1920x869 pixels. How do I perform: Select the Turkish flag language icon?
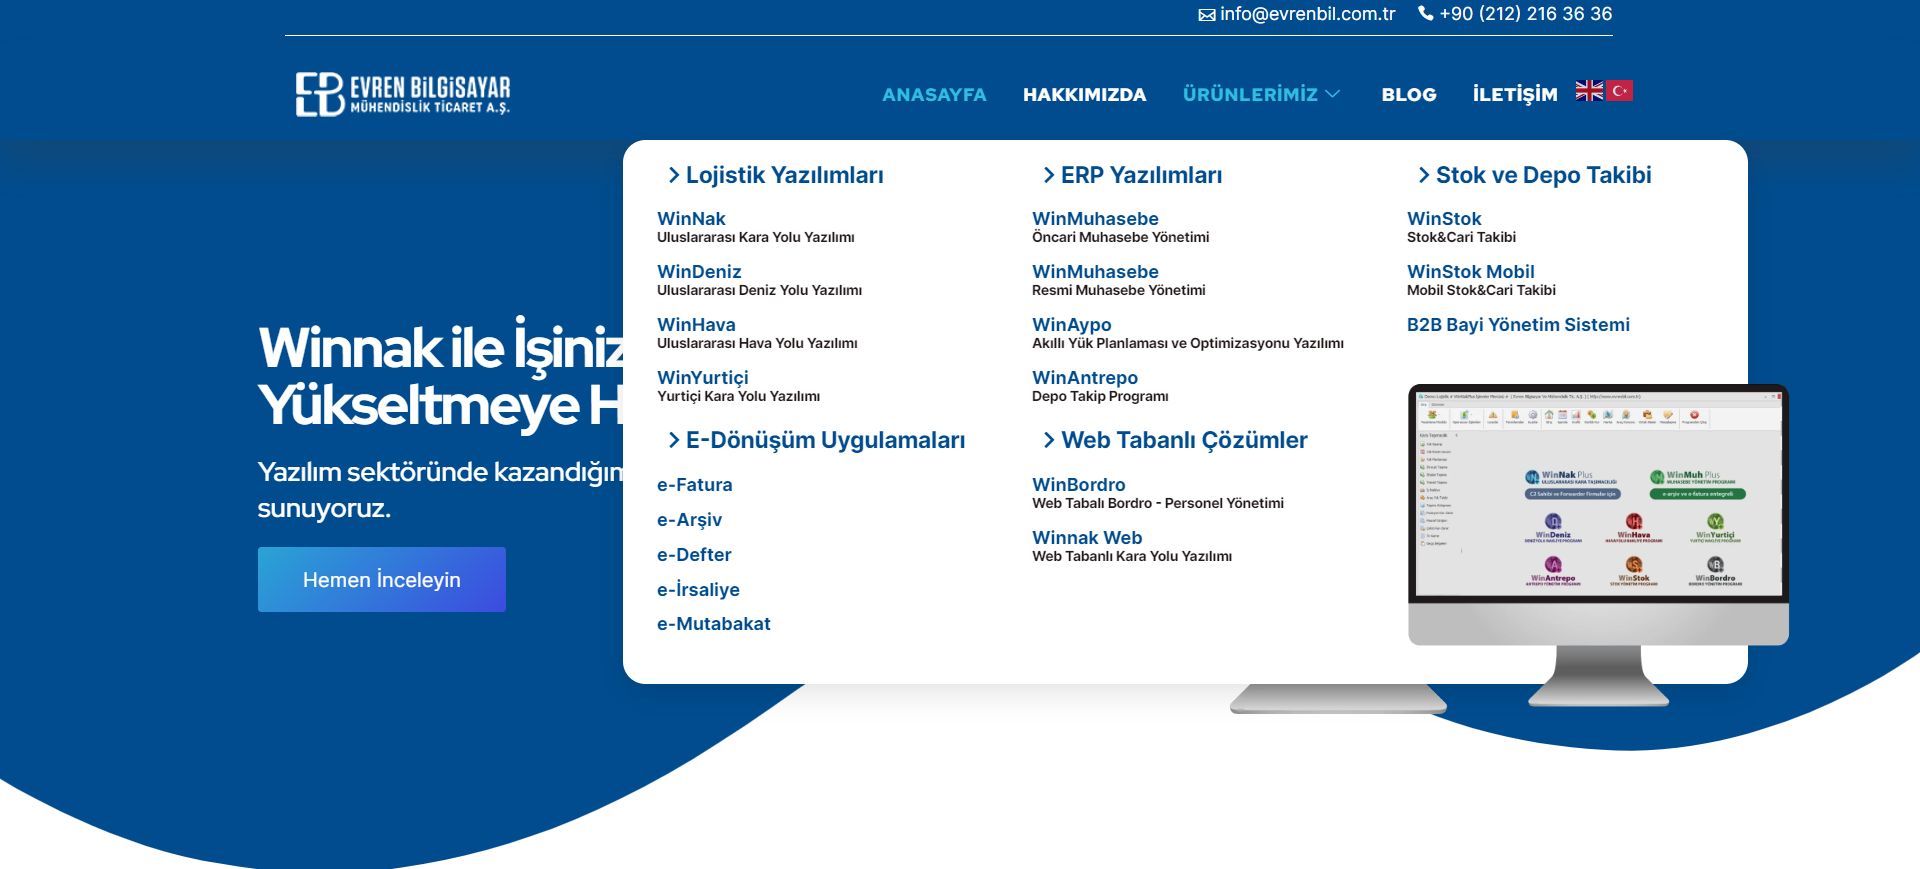(x=1619, y=91)
